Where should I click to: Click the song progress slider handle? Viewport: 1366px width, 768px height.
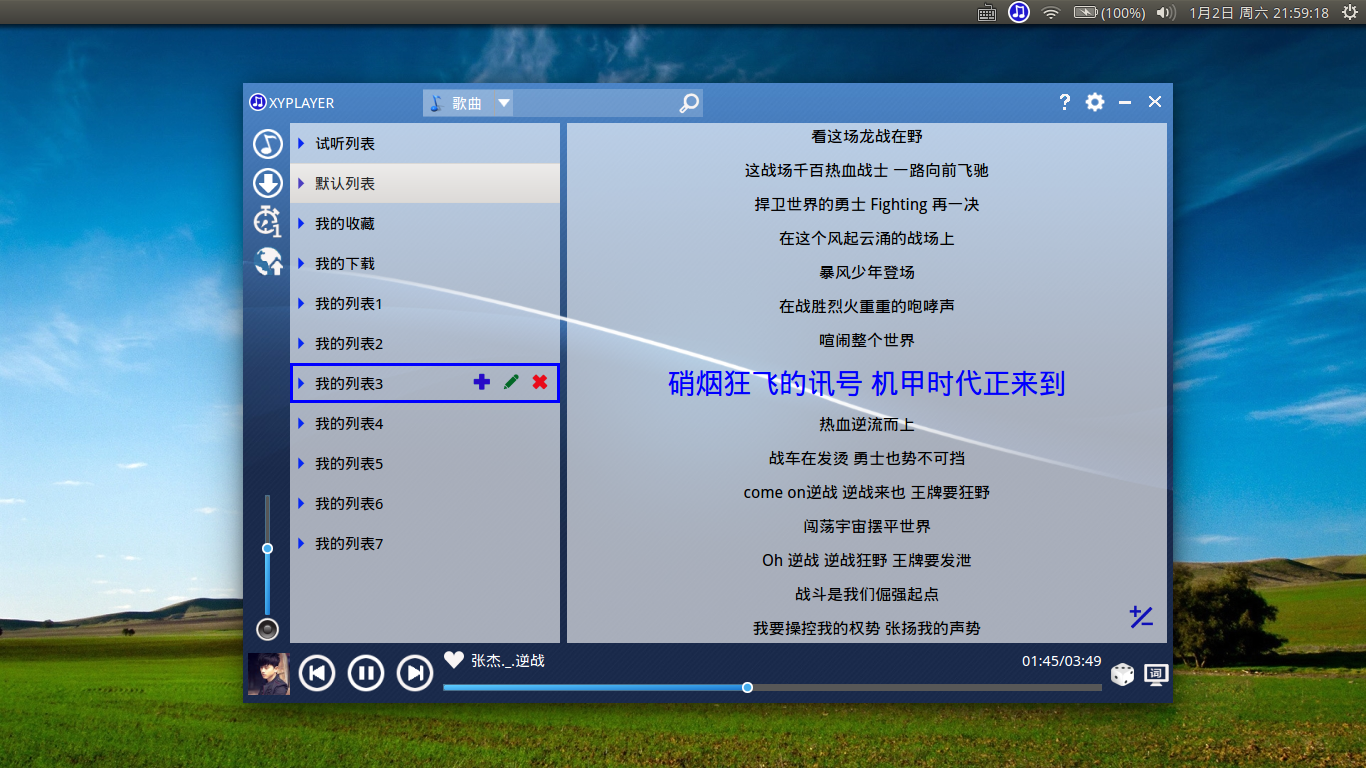747,687
